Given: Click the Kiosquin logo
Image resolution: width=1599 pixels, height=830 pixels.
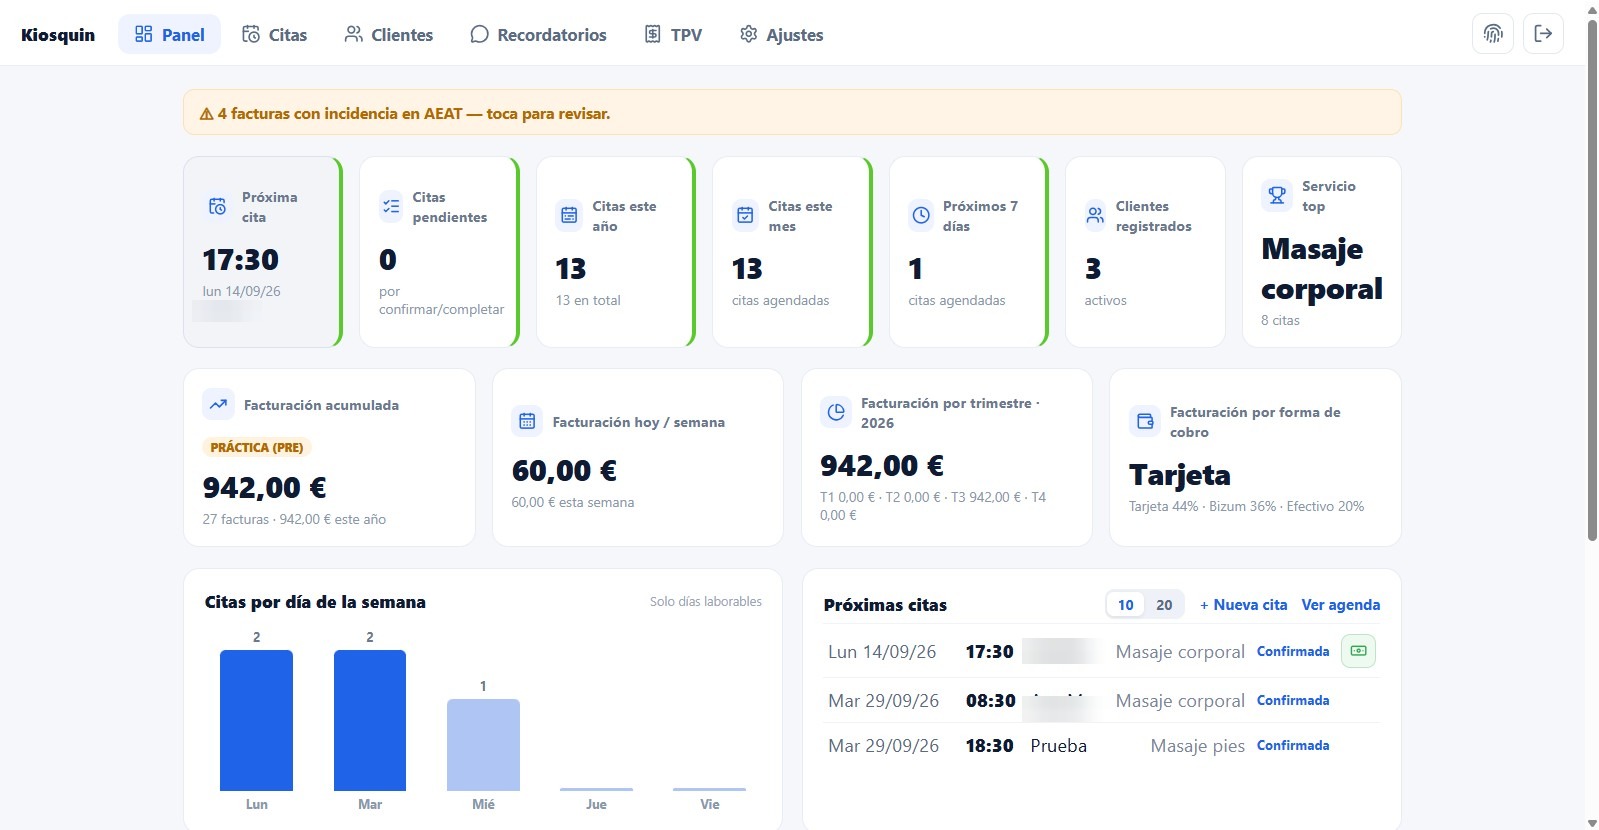Looking at the screenshot, I should pos(58,35).
